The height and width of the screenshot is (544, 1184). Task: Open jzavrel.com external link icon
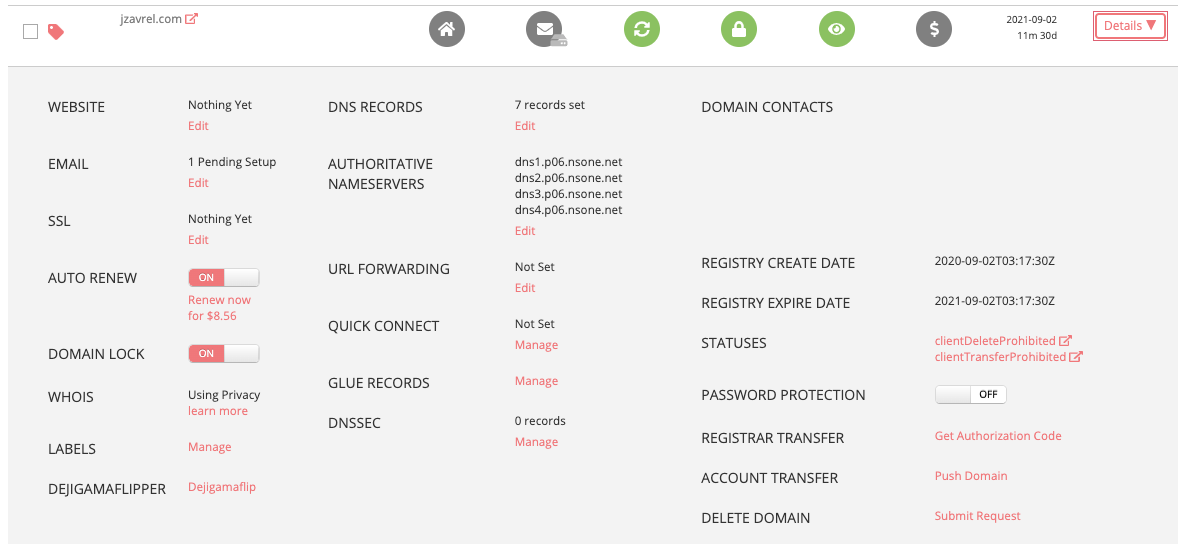(x=192, y=19)
